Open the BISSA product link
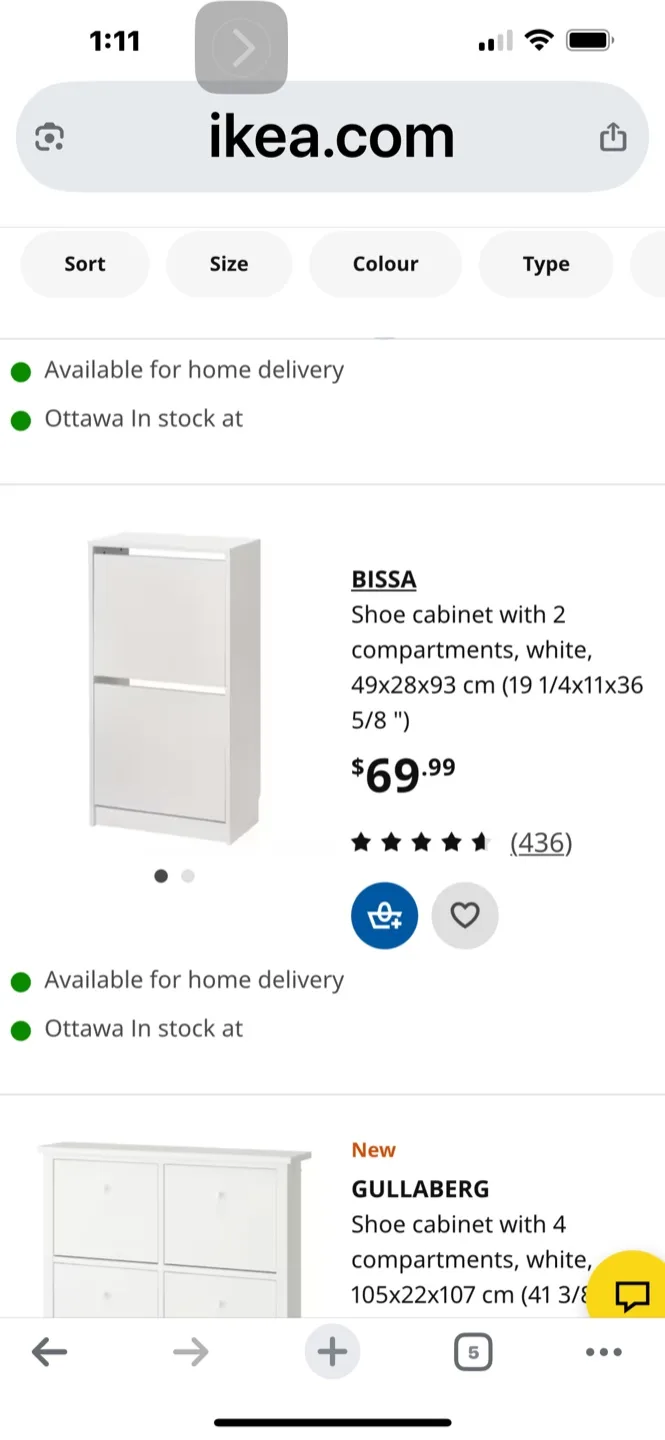Screen dimensions: 665x1440 [x=384, y=579]
